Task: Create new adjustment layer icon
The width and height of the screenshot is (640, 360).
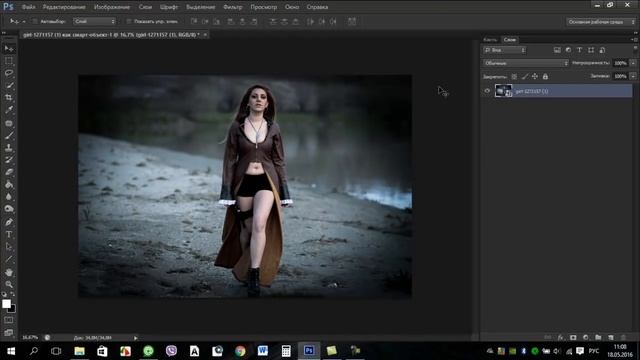Action: pyautogui.click(x=586, y=338)
